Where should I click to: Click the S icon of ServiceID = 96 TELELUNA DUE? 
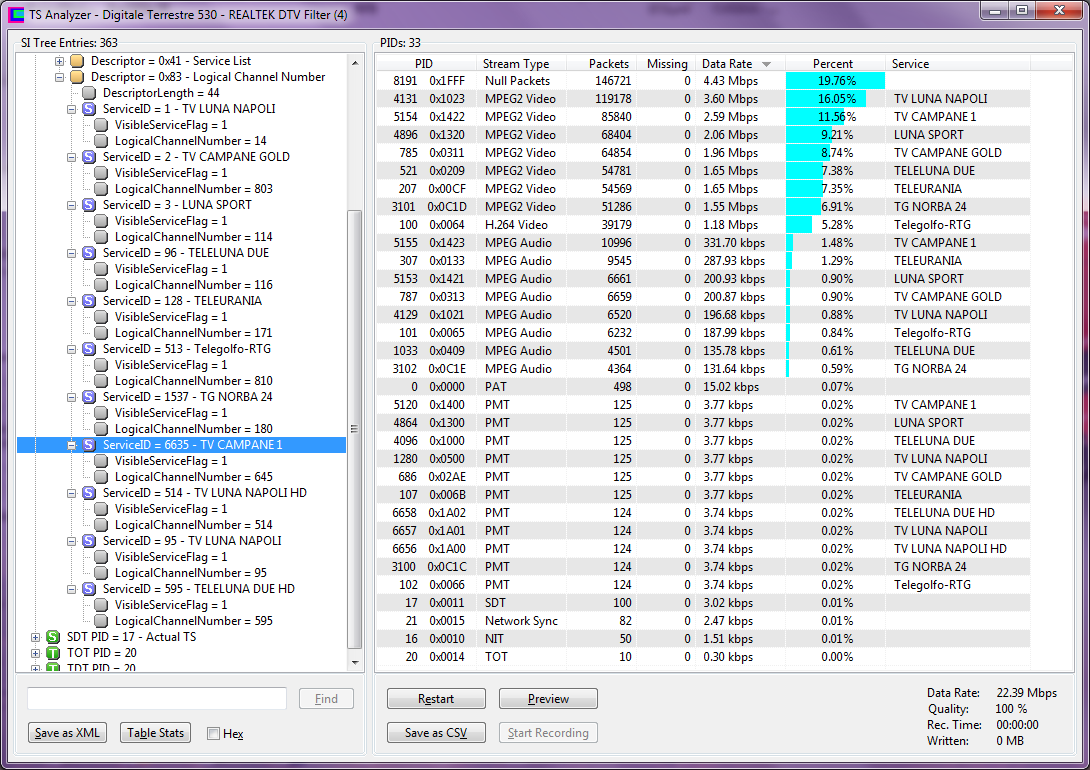89,253
